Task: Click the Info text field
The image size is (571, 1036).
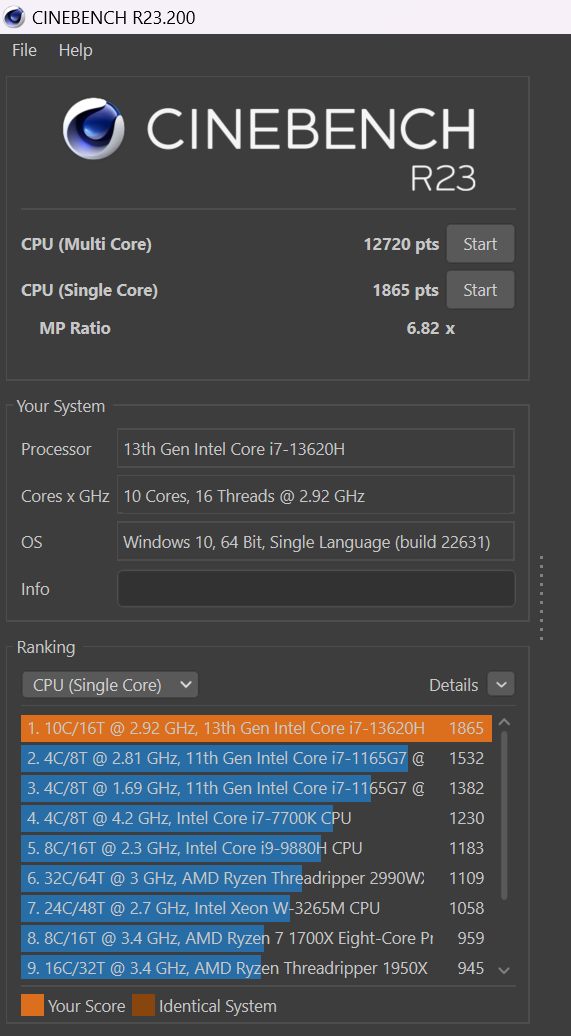Action: [x=316, y=589]
